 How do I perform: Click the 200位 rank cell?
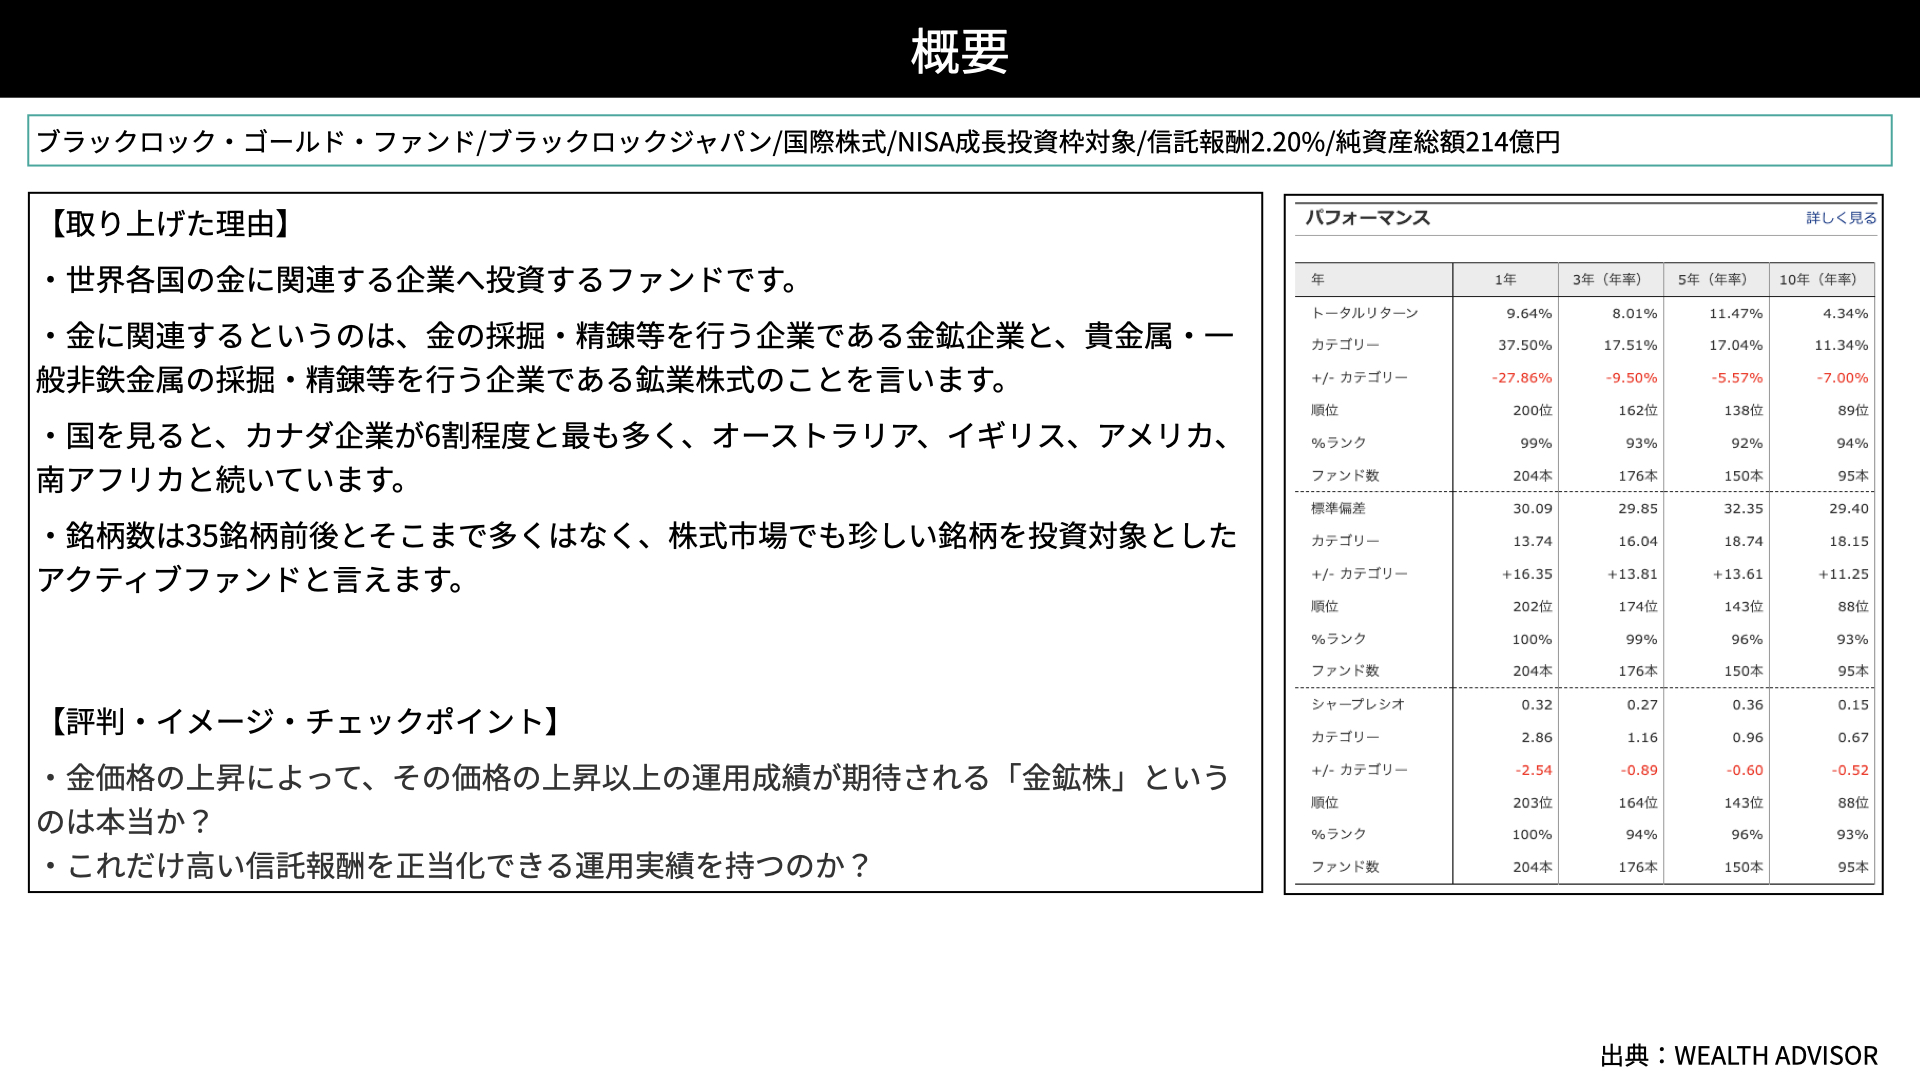tap(1532, 410)
